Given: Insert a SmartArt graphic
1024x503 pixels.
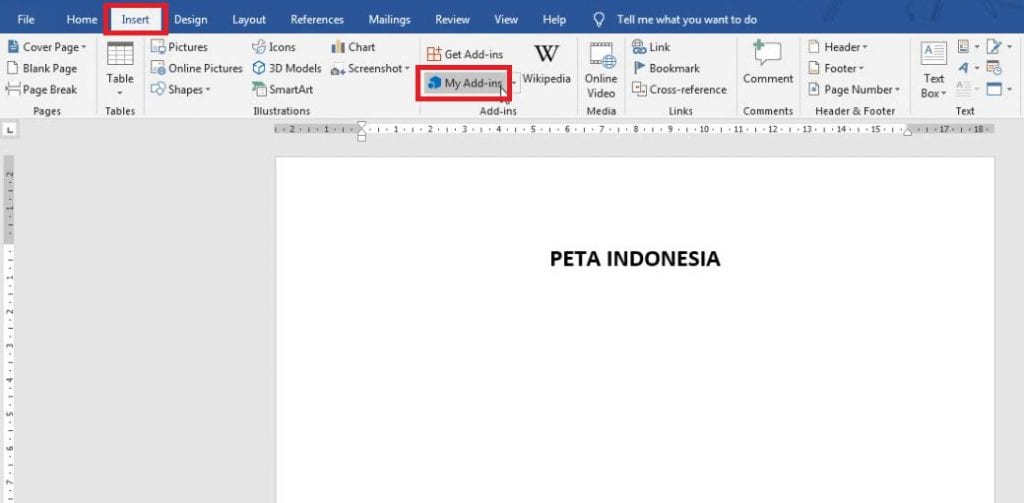Looking at the screenshot, I should click(x=283, y=89).
